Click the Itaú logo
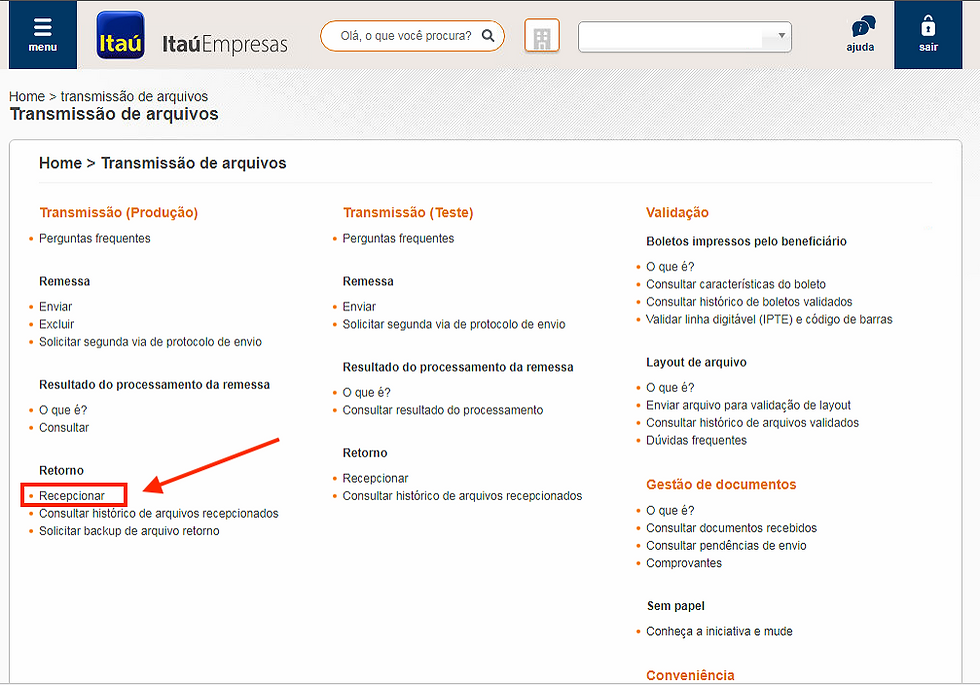Image resolution: width=980 pixels, height=685 pixels. 121,35
